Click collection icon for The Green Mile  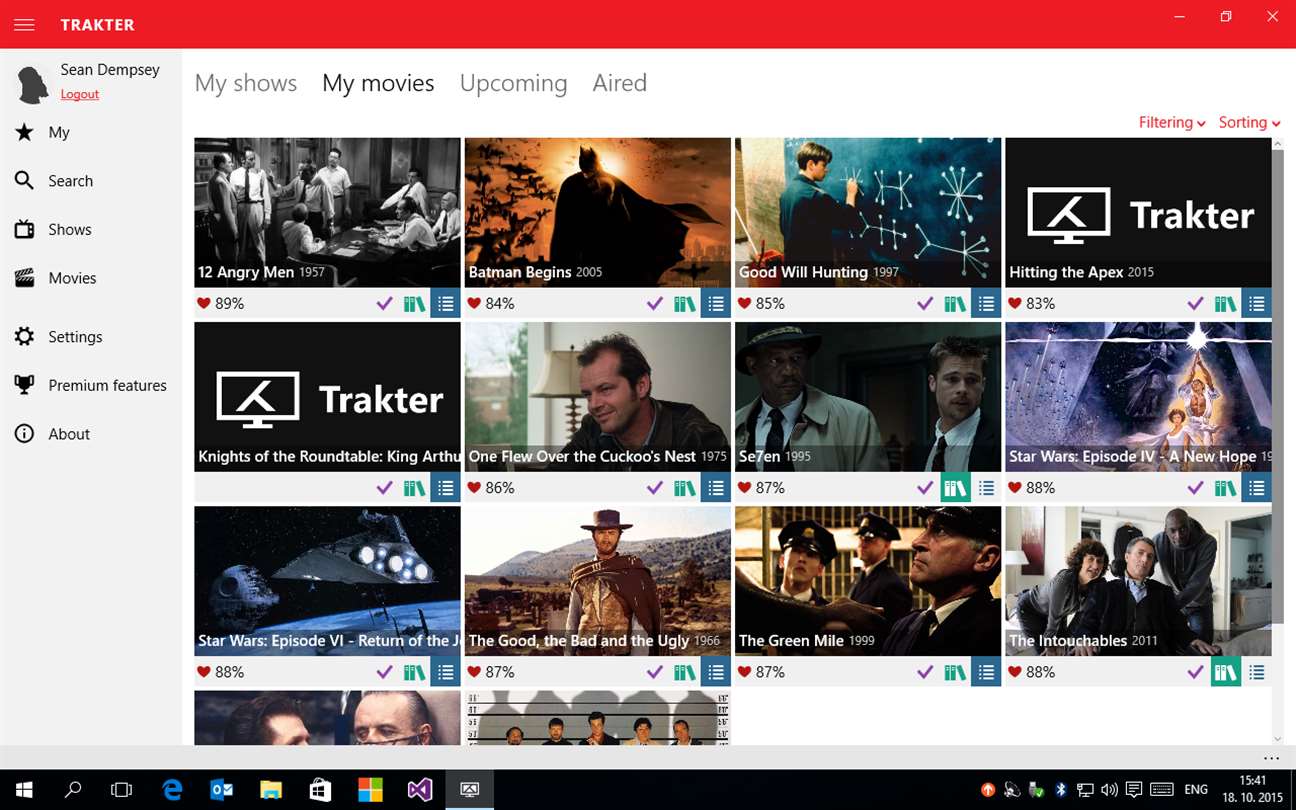pos(955,672)
